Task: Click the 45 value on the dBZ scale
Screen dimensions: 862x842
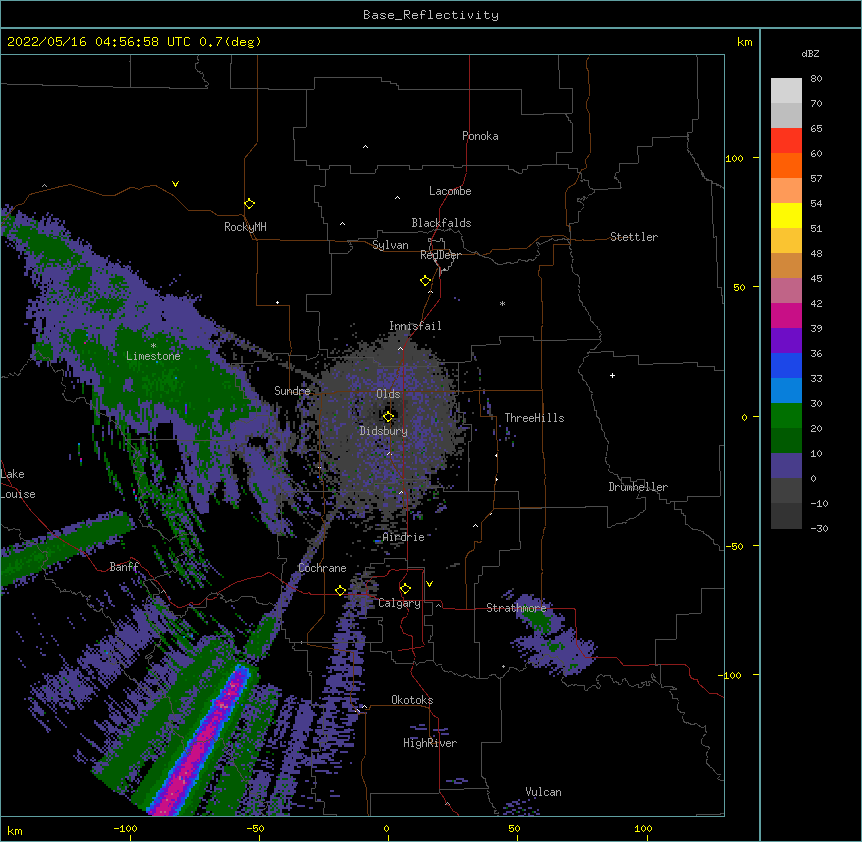Action: coord(816,279)
